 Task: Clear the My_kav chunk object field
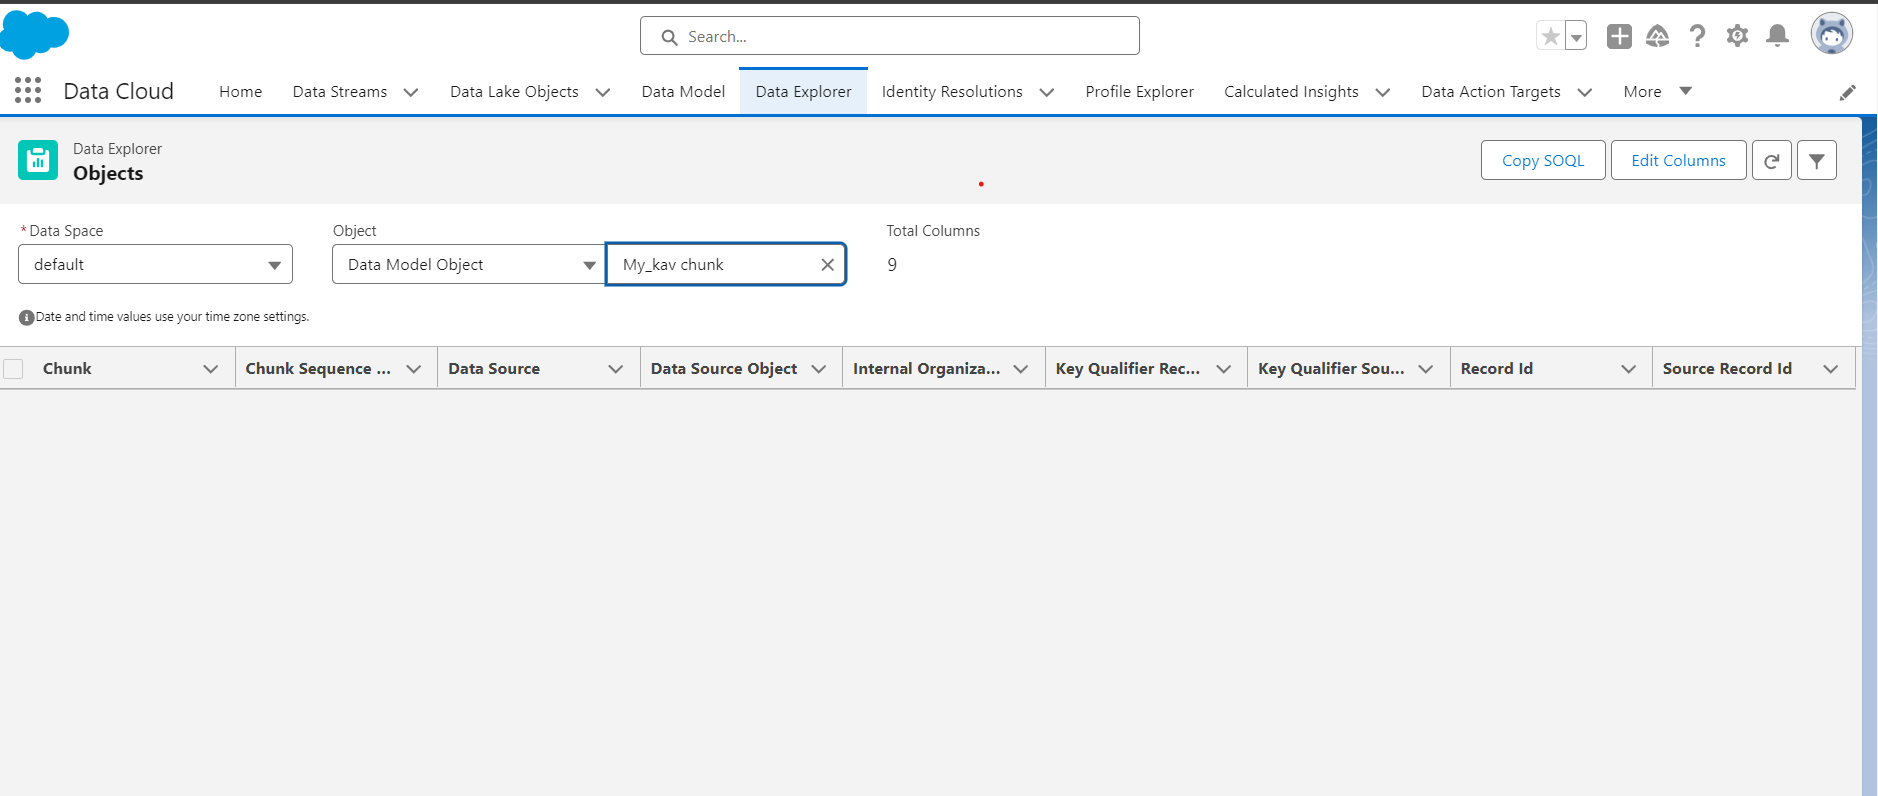click(x=828, y=265)
